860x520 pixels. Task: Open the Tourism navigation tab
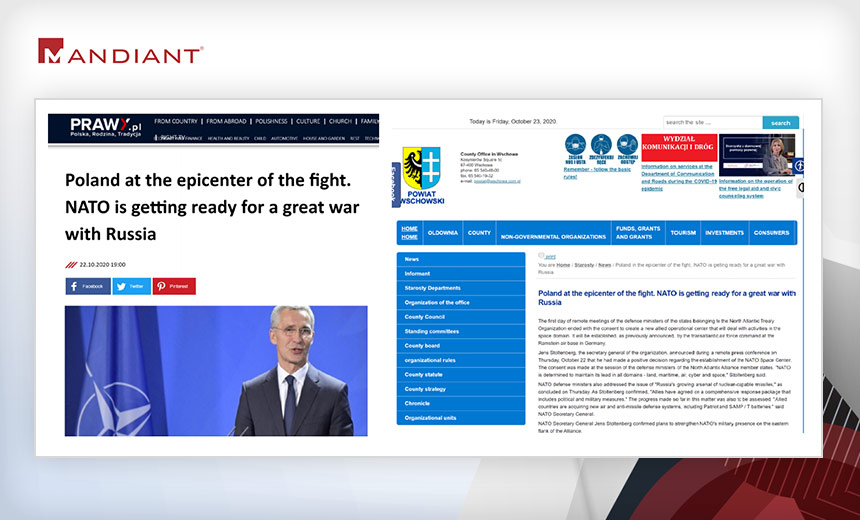point(683,233)
